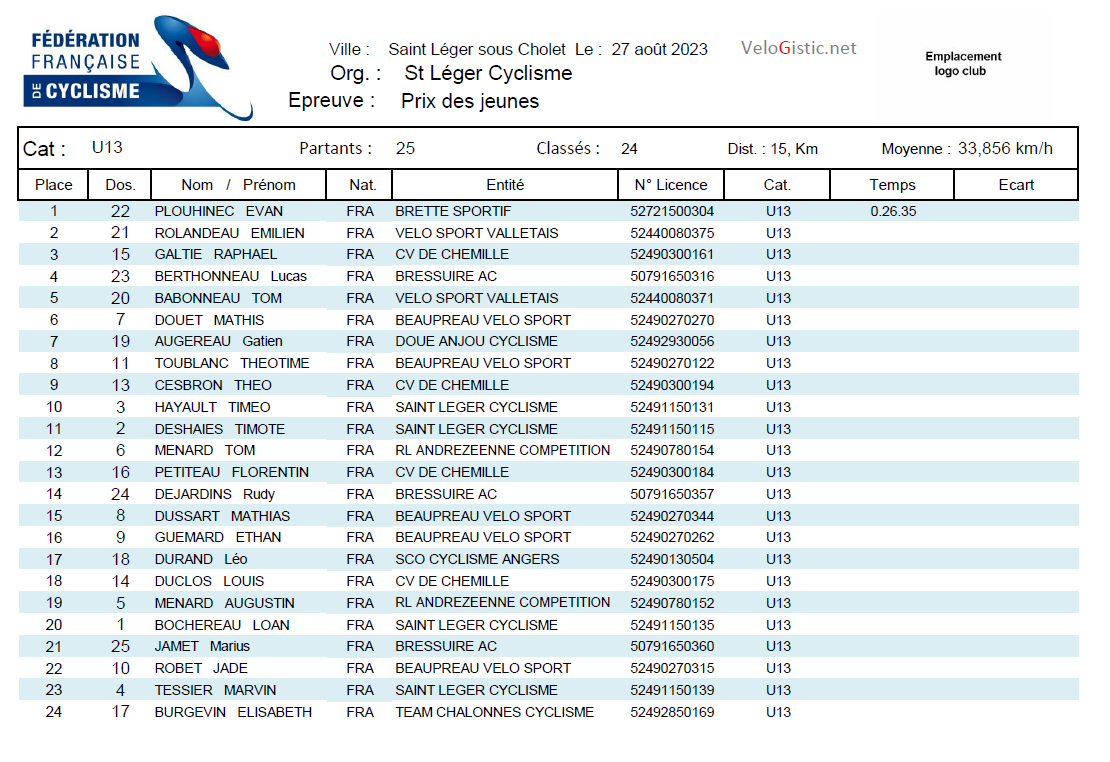
Task: Select the 'Dos.' column header
Action: [120, 185]
